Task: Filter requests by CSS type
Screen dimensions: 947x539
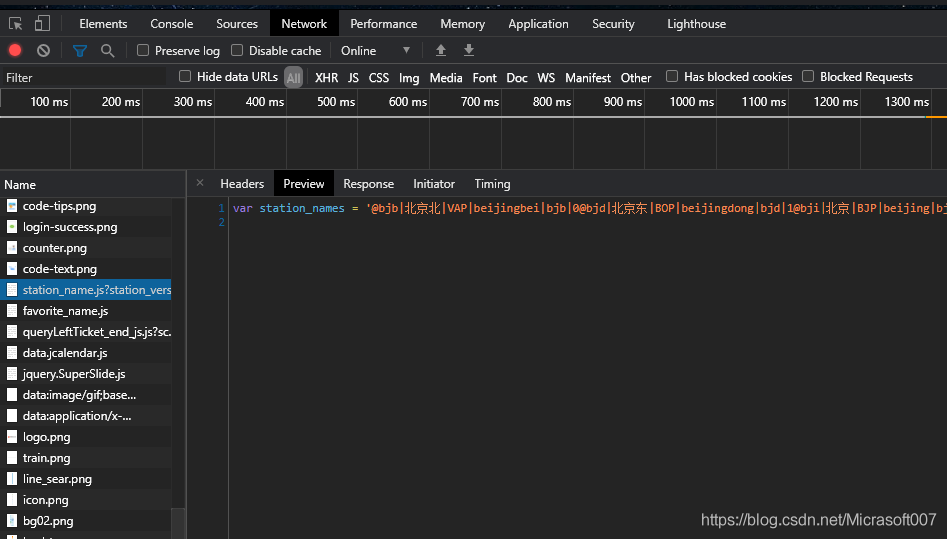Action: coord(379,77)
